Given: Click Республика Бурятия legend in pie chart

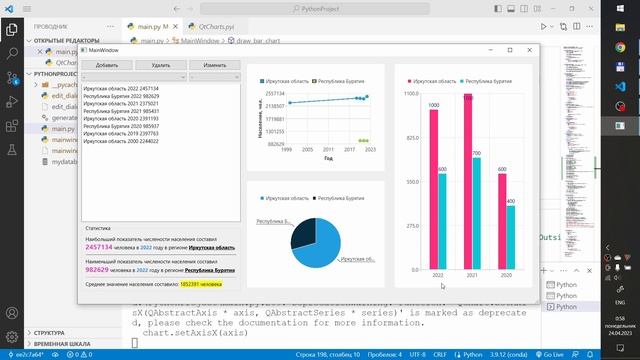Looking at the screenshot, I should [338, 198].
